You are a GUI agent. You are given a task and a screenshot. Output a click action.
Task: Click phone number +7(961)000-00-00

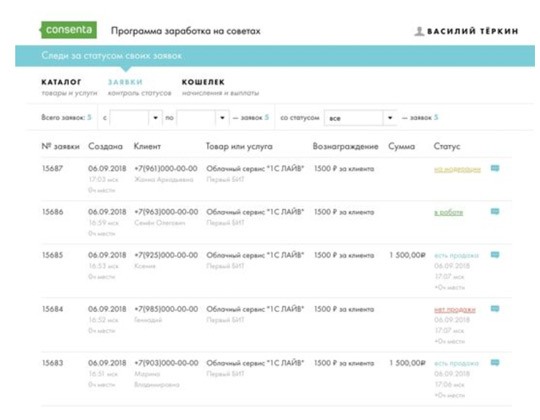166,168
